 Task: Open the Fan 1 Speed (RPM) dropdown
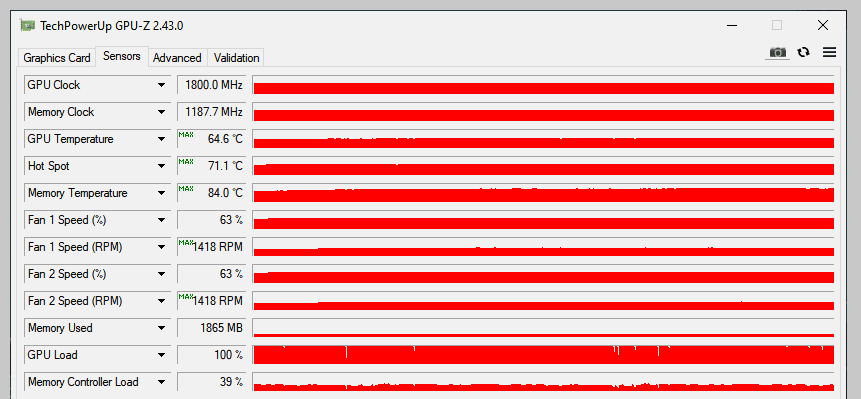(161, 247)
